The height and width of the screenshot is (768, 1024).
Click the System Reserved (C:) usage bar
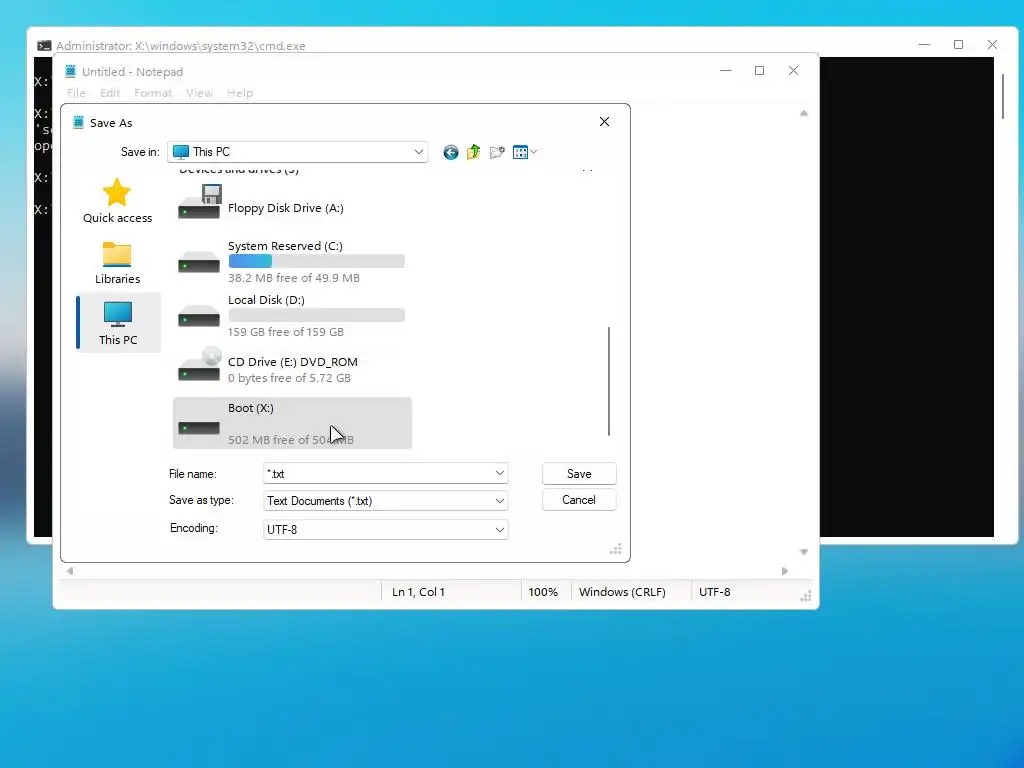tap(316, 261)
